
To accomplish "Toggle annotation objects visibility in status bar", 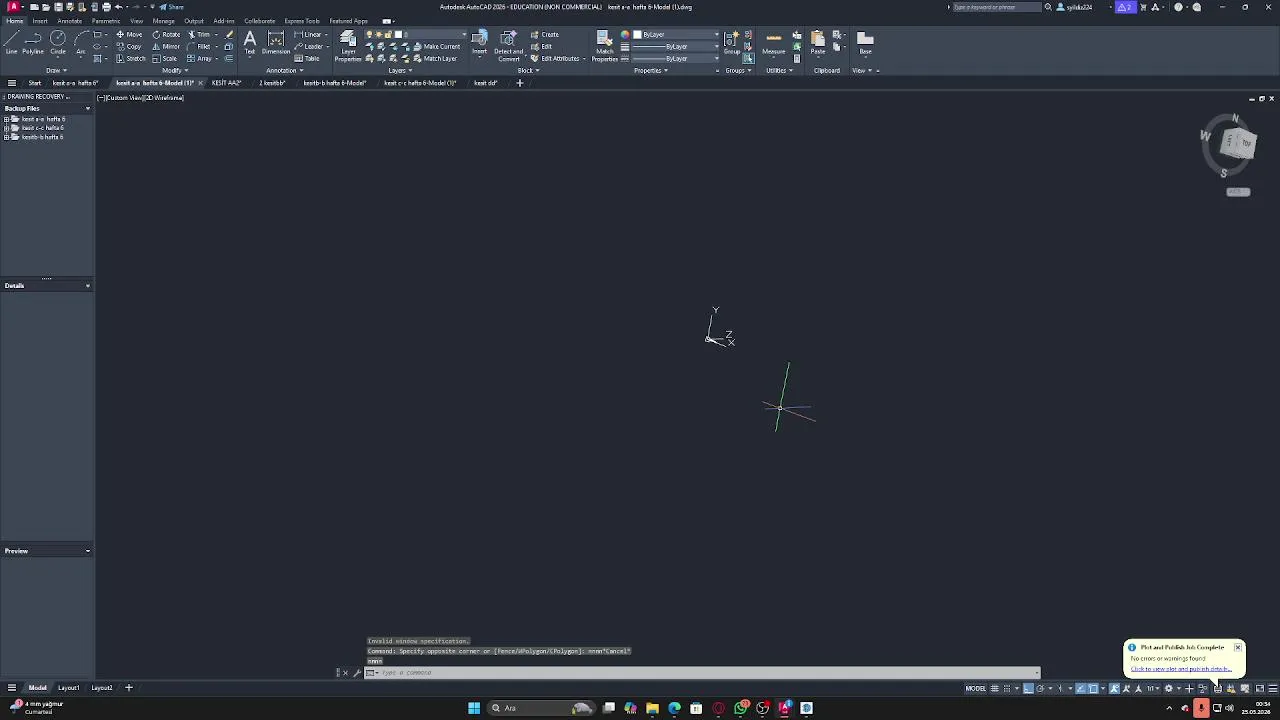I will [x=1114, y=688].
